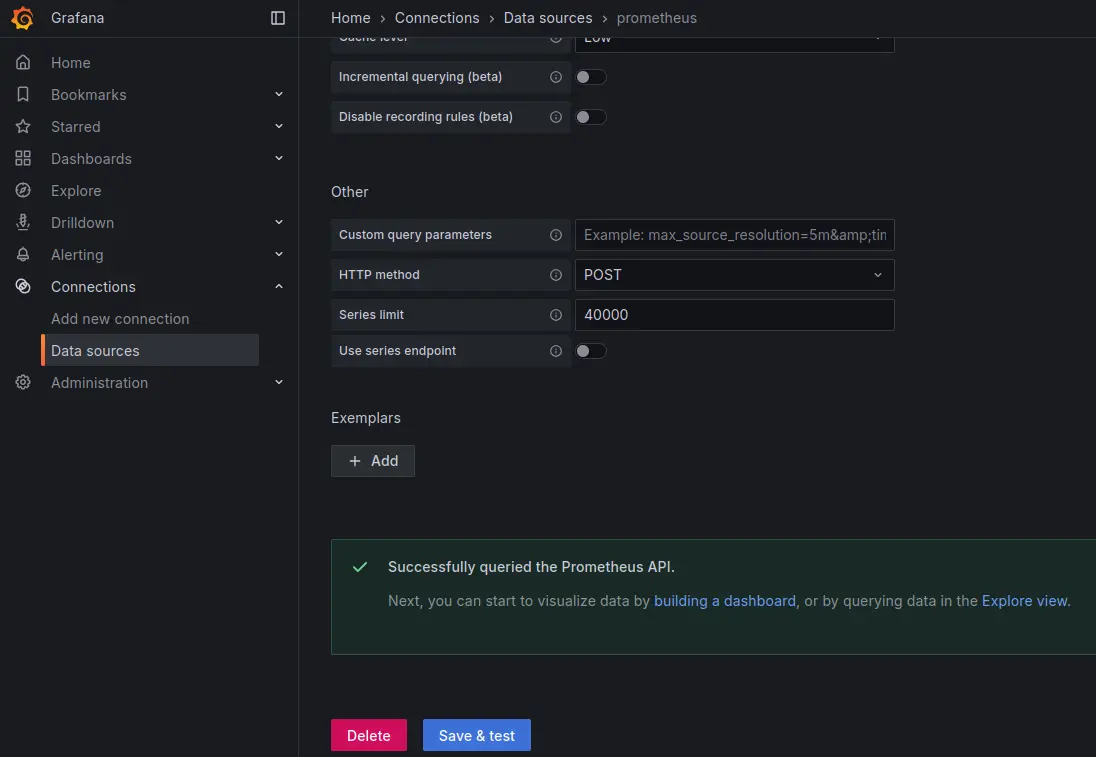
Task: Toggle Incremental querying (beta) switch
Action: 590,77
